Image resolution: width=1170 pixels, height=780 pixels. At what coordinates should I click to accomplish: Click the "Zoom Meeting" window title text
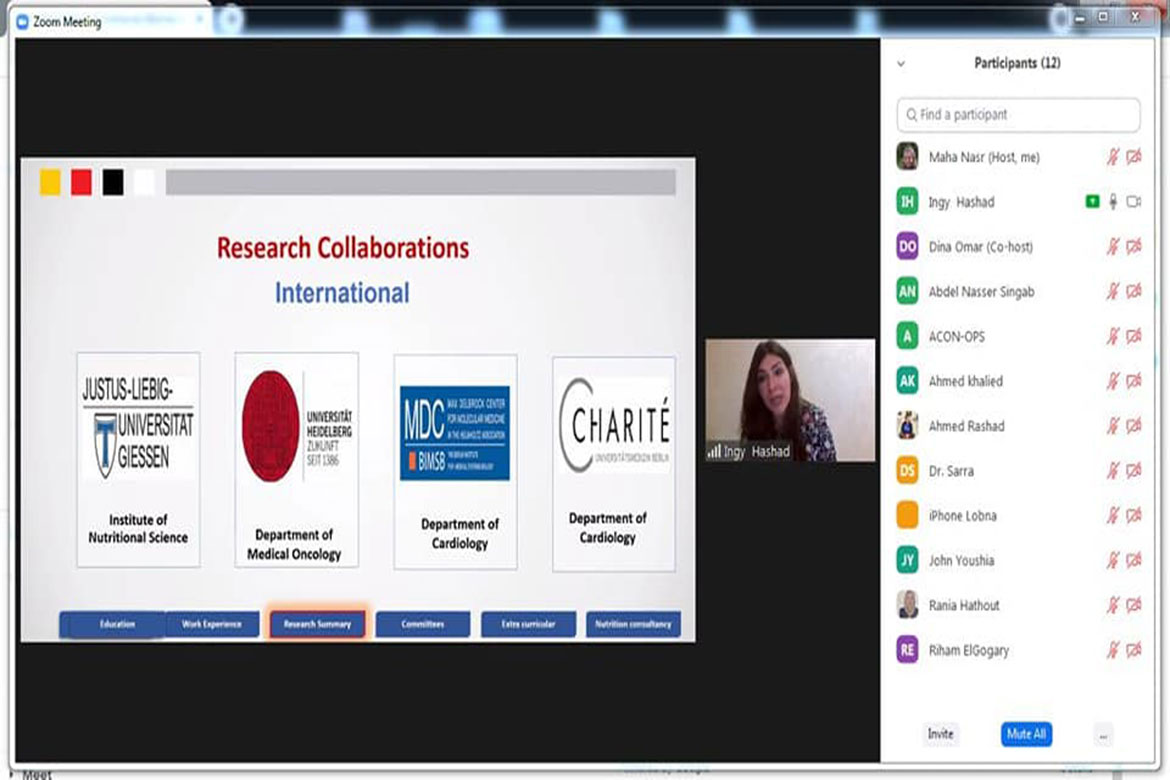coord(67,22)
